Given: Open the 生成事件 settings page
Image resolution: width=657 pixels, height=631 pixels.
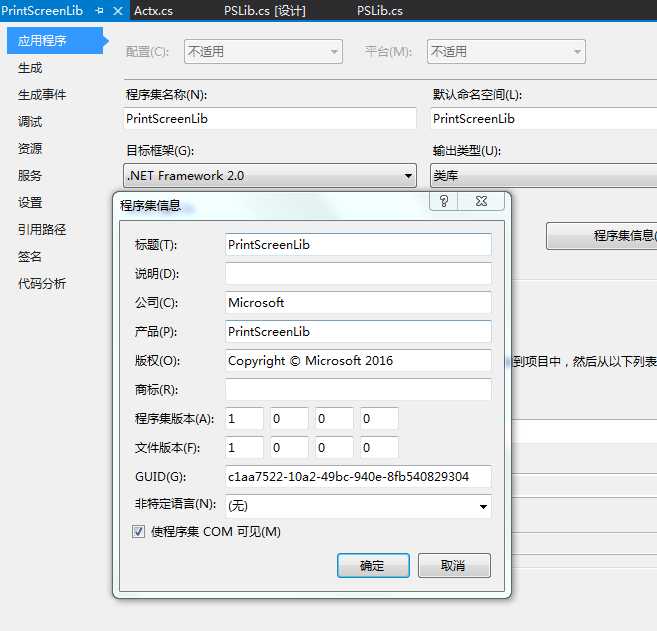Looking at the screenshot, I should [42, 95].
